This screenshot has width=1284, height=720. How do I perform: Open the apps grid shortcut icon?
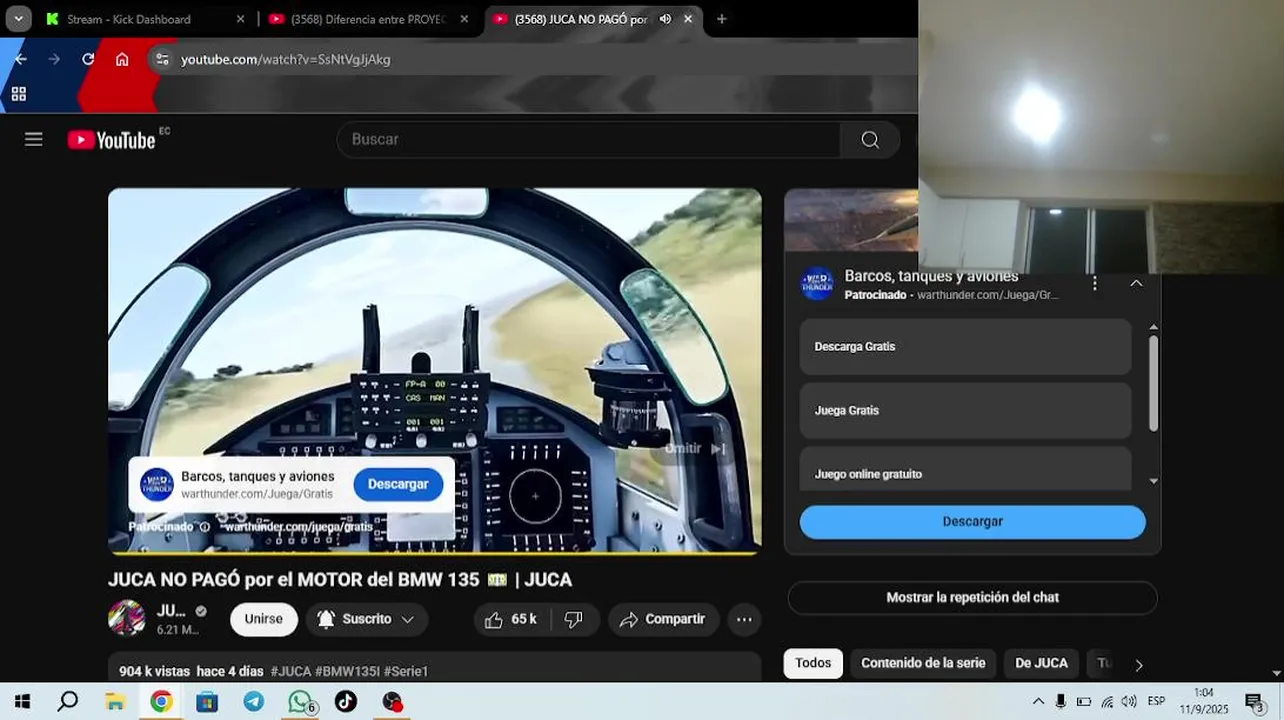[18, 94]
